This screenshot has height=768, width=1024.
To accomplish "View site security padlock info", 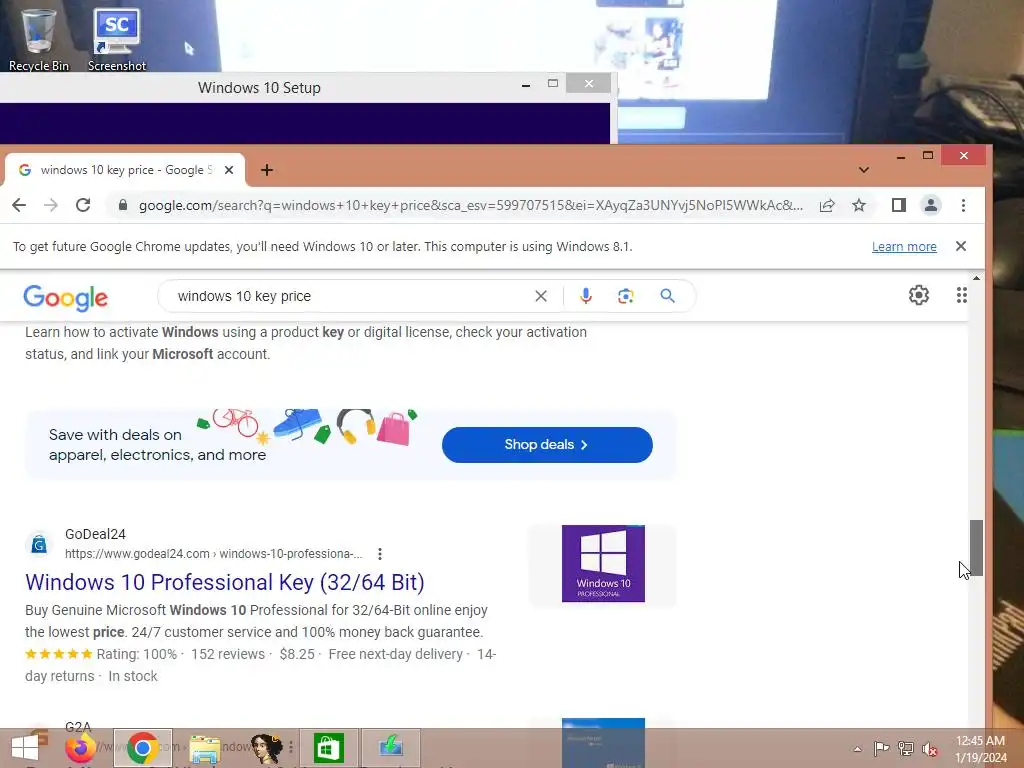I will point(123,205).
